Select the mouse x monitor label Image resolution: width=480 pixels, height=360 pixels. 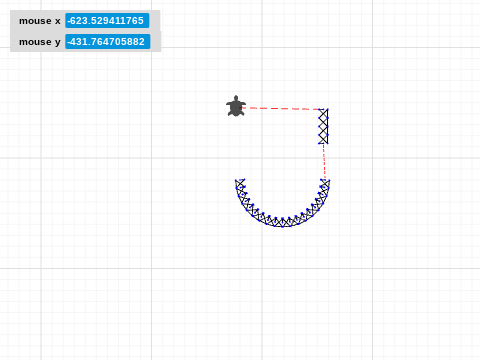40,21
